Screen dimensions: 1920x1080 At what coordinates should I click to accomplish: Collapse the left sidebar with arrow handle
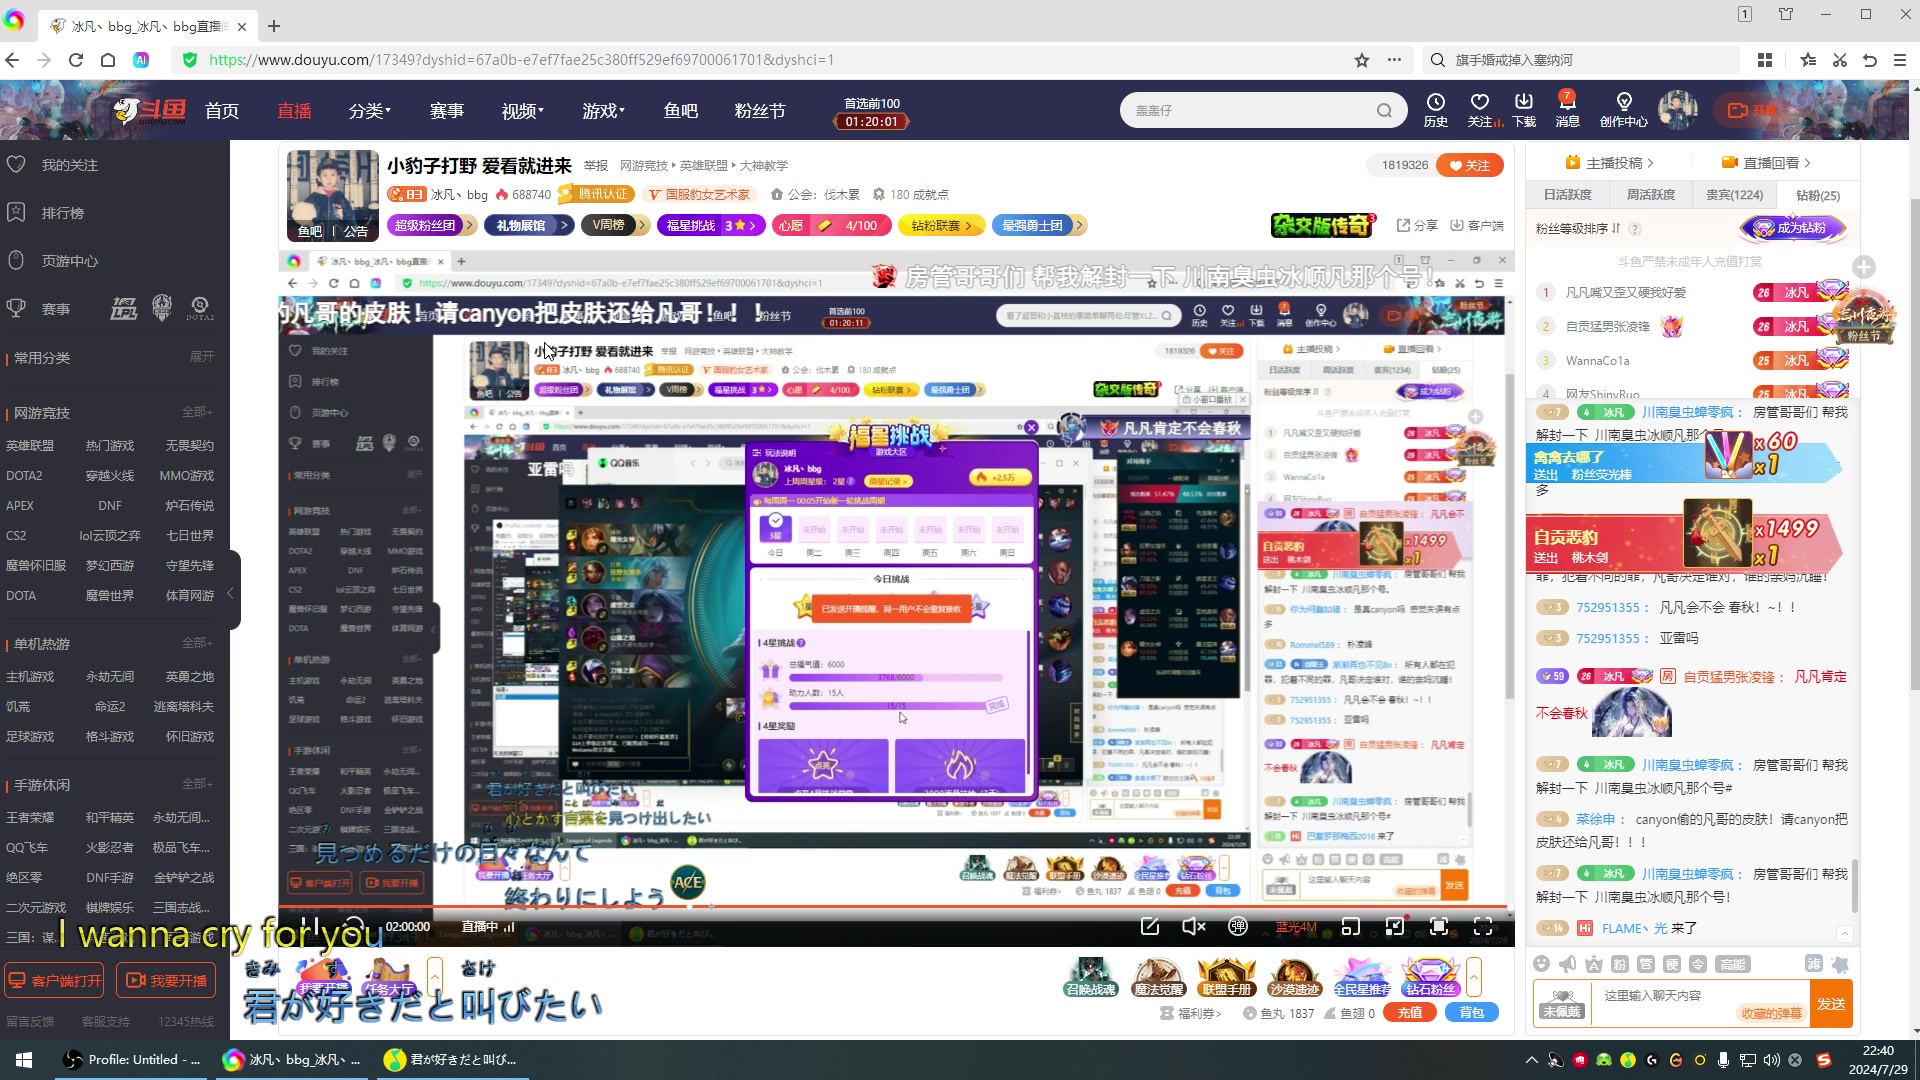(x=231, y=592)
